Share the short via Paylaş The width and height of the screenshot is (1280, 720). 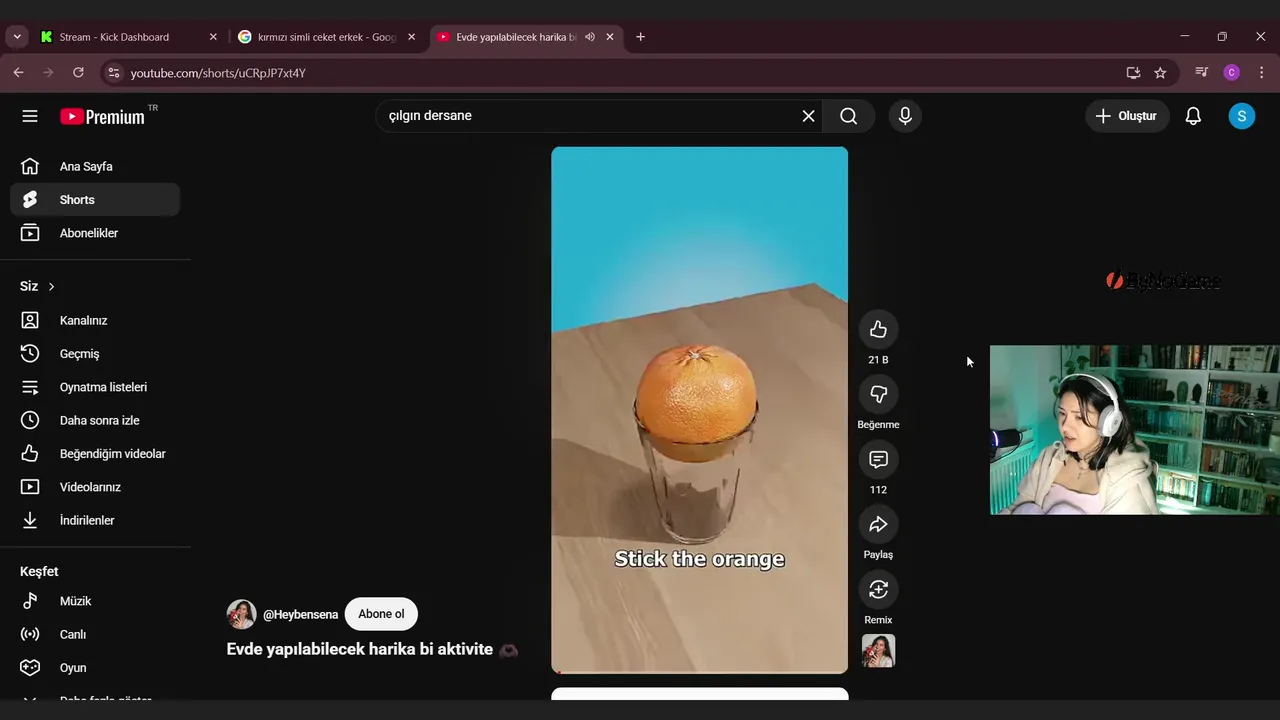click(x=878, y=524)
